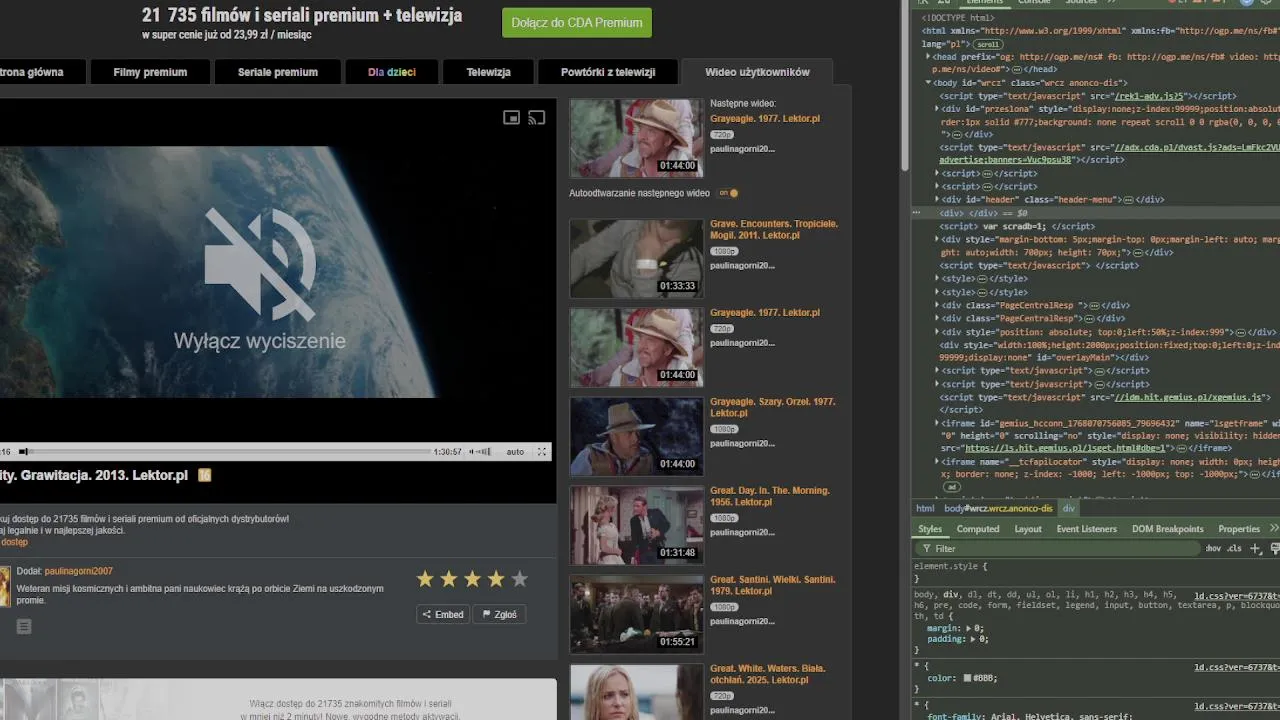Viewport: 1280px width, 720px height.
Task: Toggle :hov element state panel
Action: (1213, 548)
